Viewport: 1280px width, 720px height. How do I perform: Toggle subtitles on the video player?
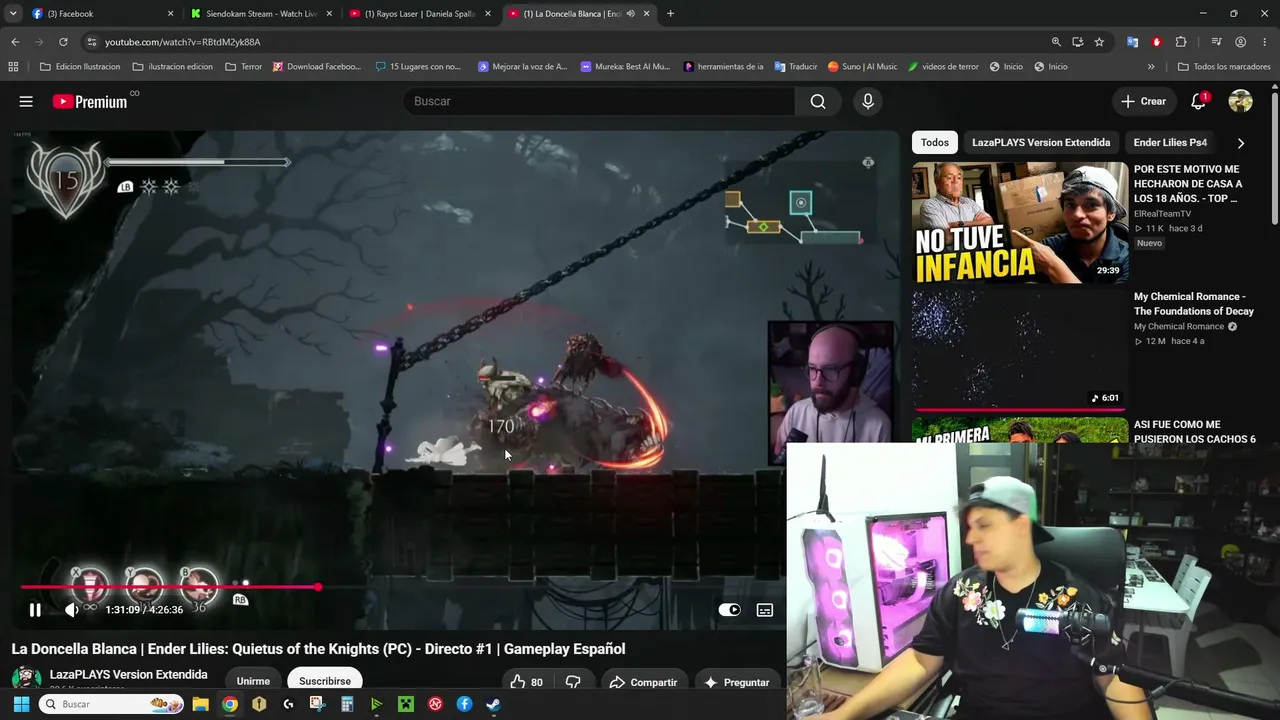point(765,610)
